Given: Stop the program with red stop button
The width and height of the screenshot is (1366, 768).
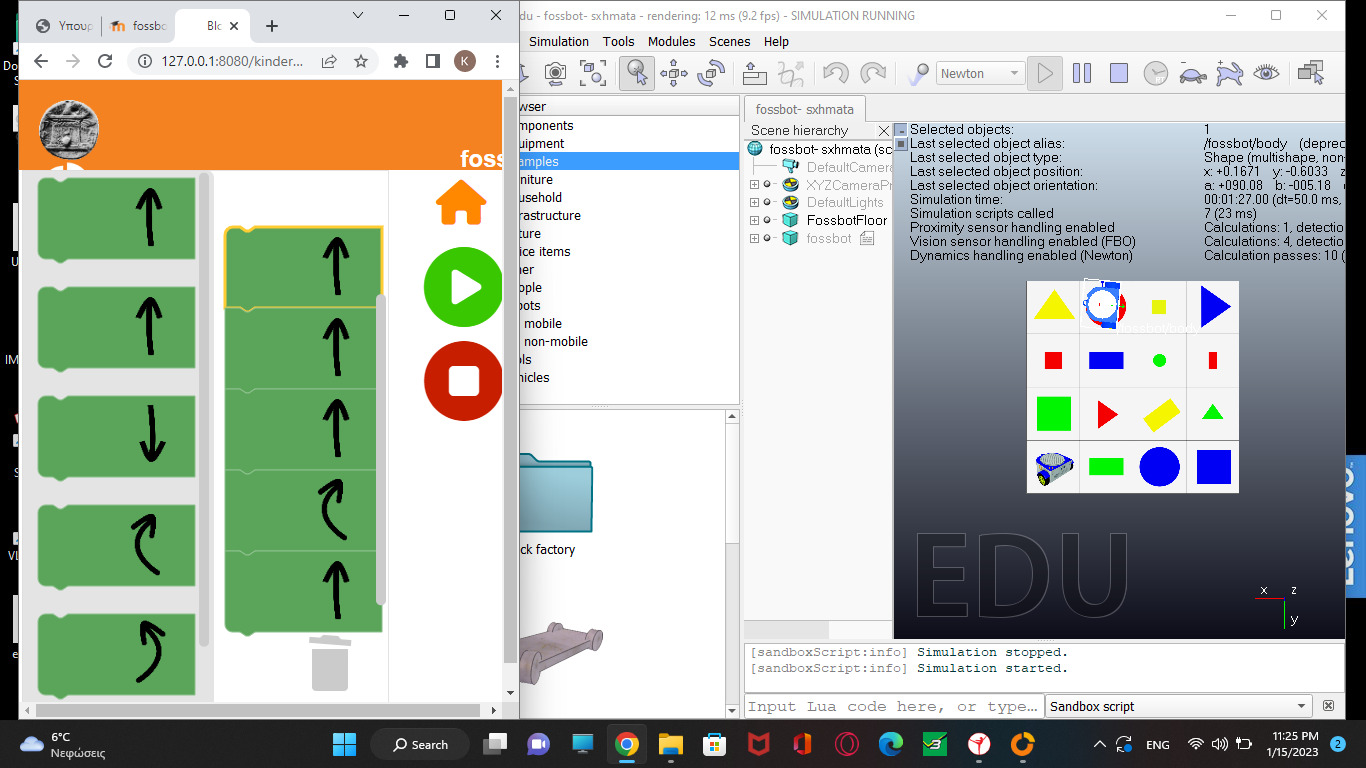Looking at the screenshot, I should [x=463, y=381].
